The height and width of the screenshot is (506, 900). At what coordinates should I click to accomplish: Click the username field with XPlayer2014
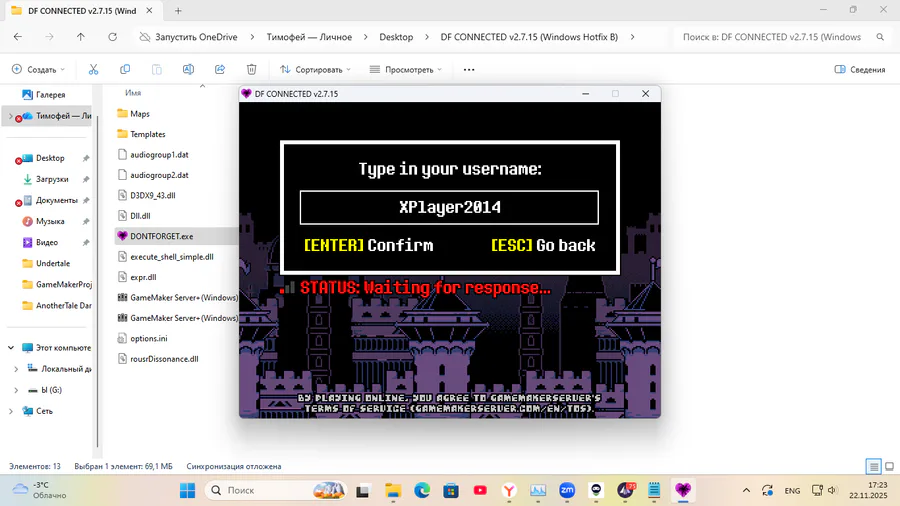coord(449,207)
